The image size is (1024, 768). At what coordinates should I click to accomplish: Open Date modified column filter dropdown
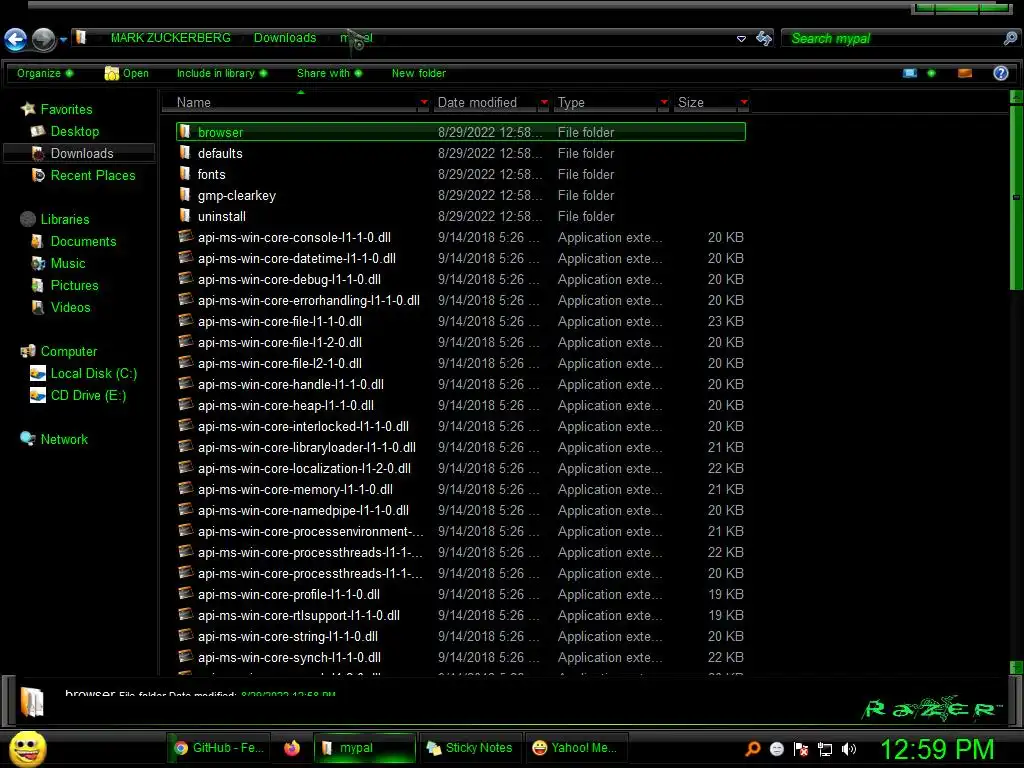pyautogui.click(x=544, y=103)
